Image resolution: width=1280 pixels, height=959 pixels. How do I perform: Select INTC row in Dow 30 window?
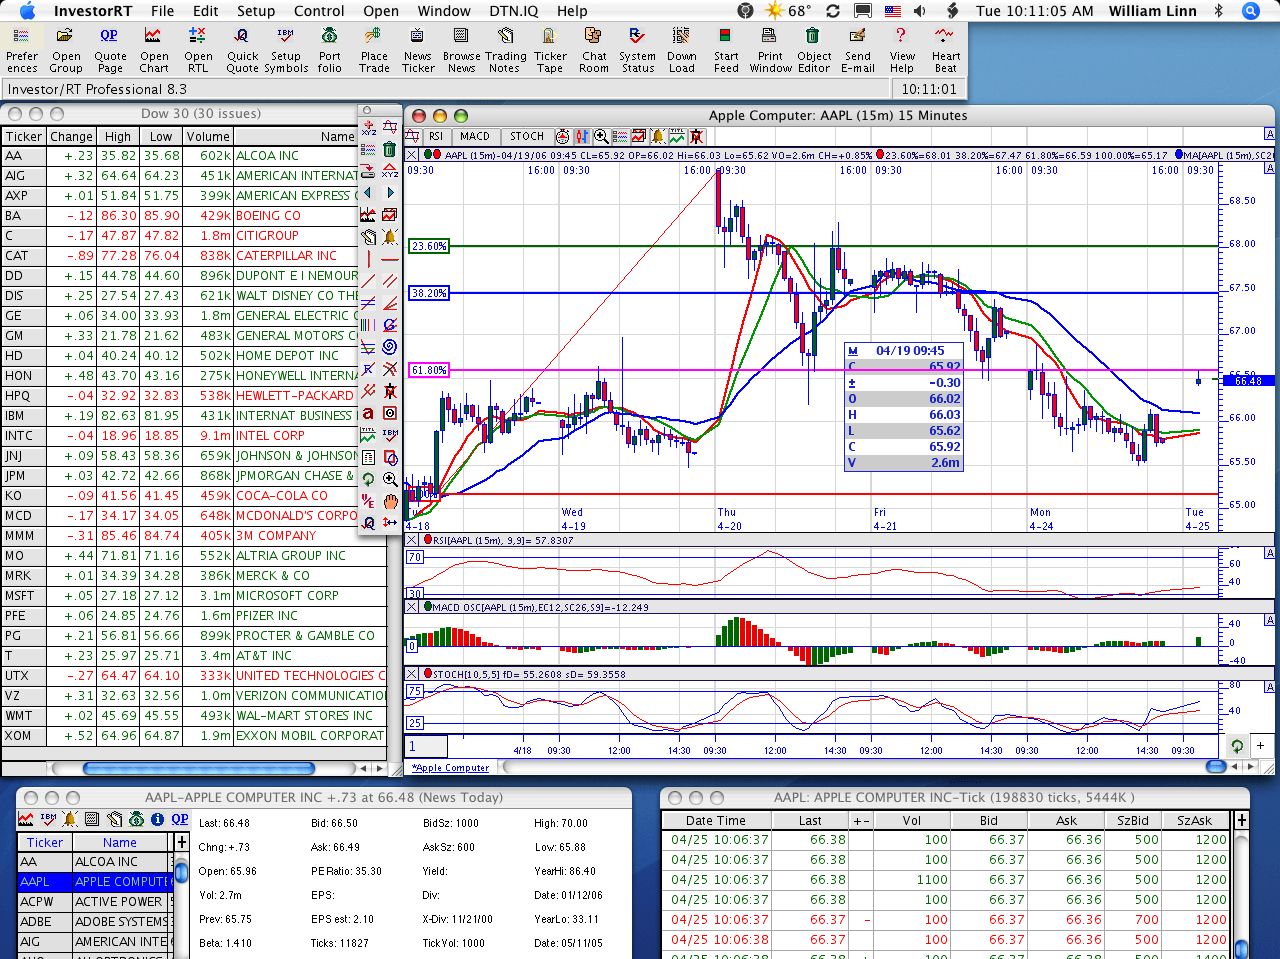[x=193, y=436]
